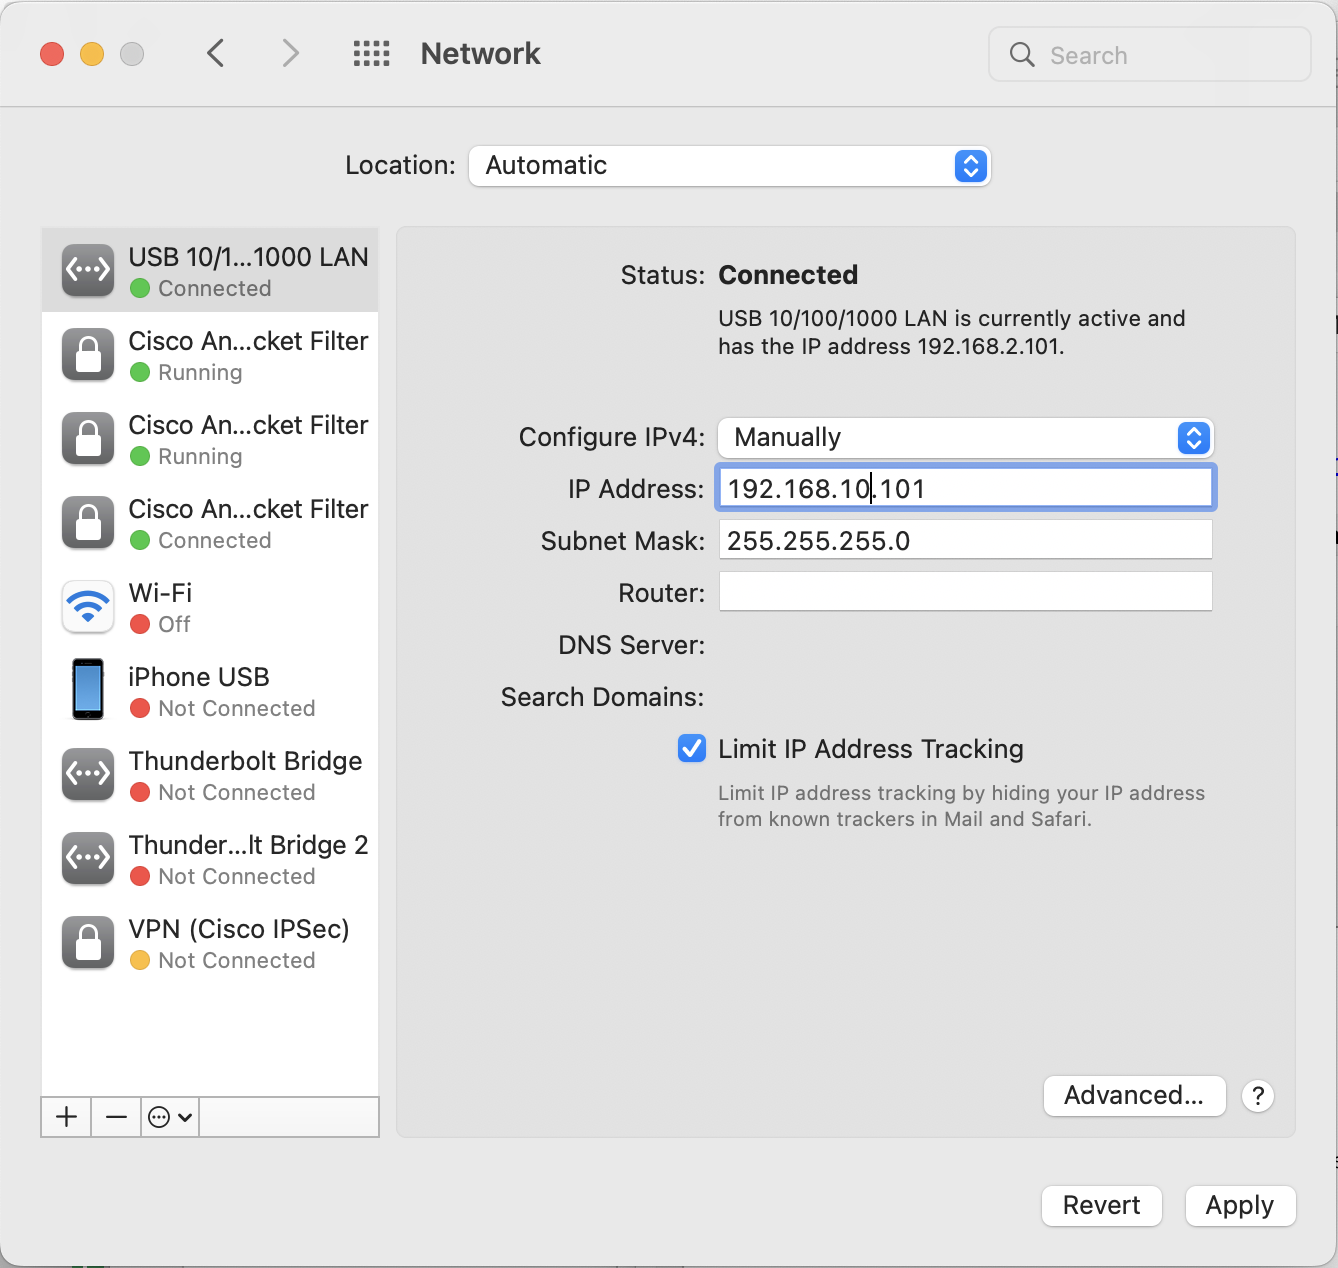Viewport: 1338px width, 1268px height.
Task: Open Configure IPv4 dropdown menu
Action: pyautogui.click(x=965, y=438)
